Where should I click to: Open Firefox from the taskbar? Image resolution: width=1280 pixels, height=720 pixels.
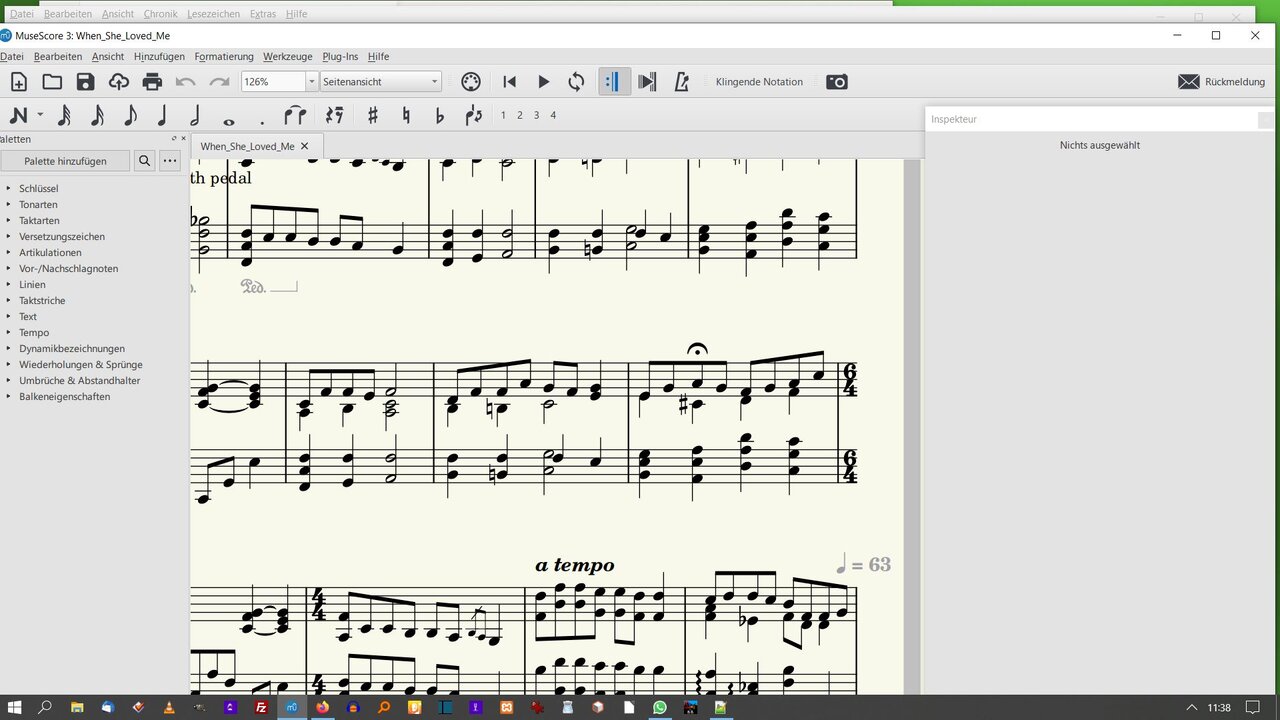tap(322, 707)
